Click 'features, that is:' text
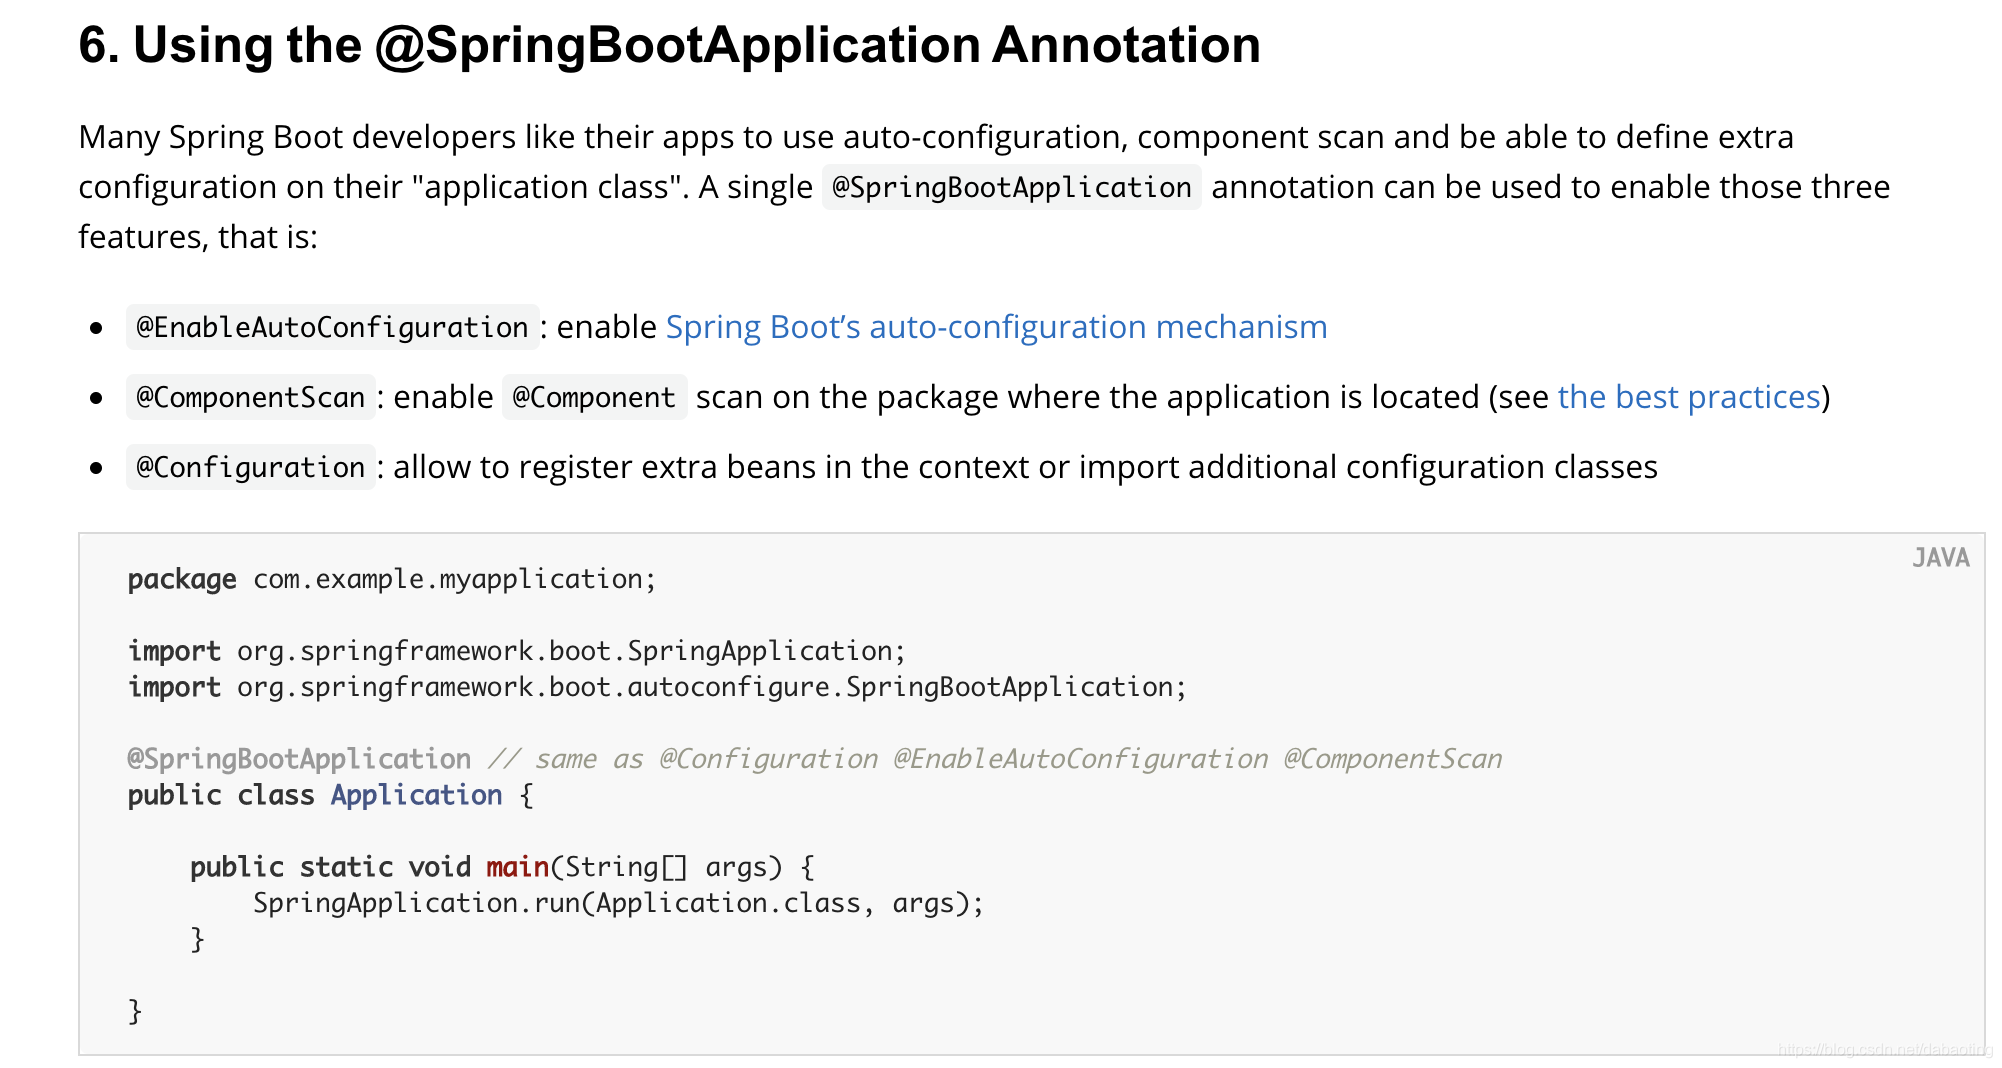The height and width of the screenshot is (1068, 2002). pos(198,237)
